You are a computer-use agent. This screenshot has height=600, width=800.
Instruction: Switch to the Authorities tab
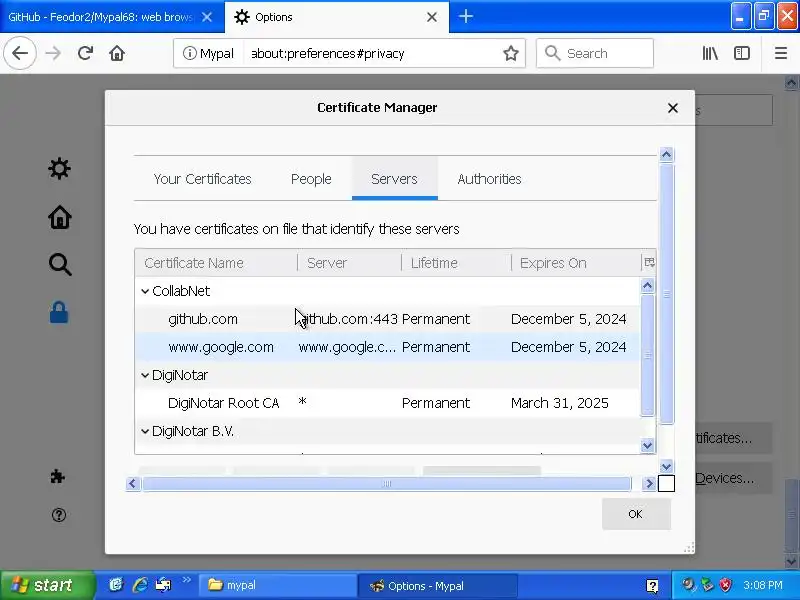[489, 179]
